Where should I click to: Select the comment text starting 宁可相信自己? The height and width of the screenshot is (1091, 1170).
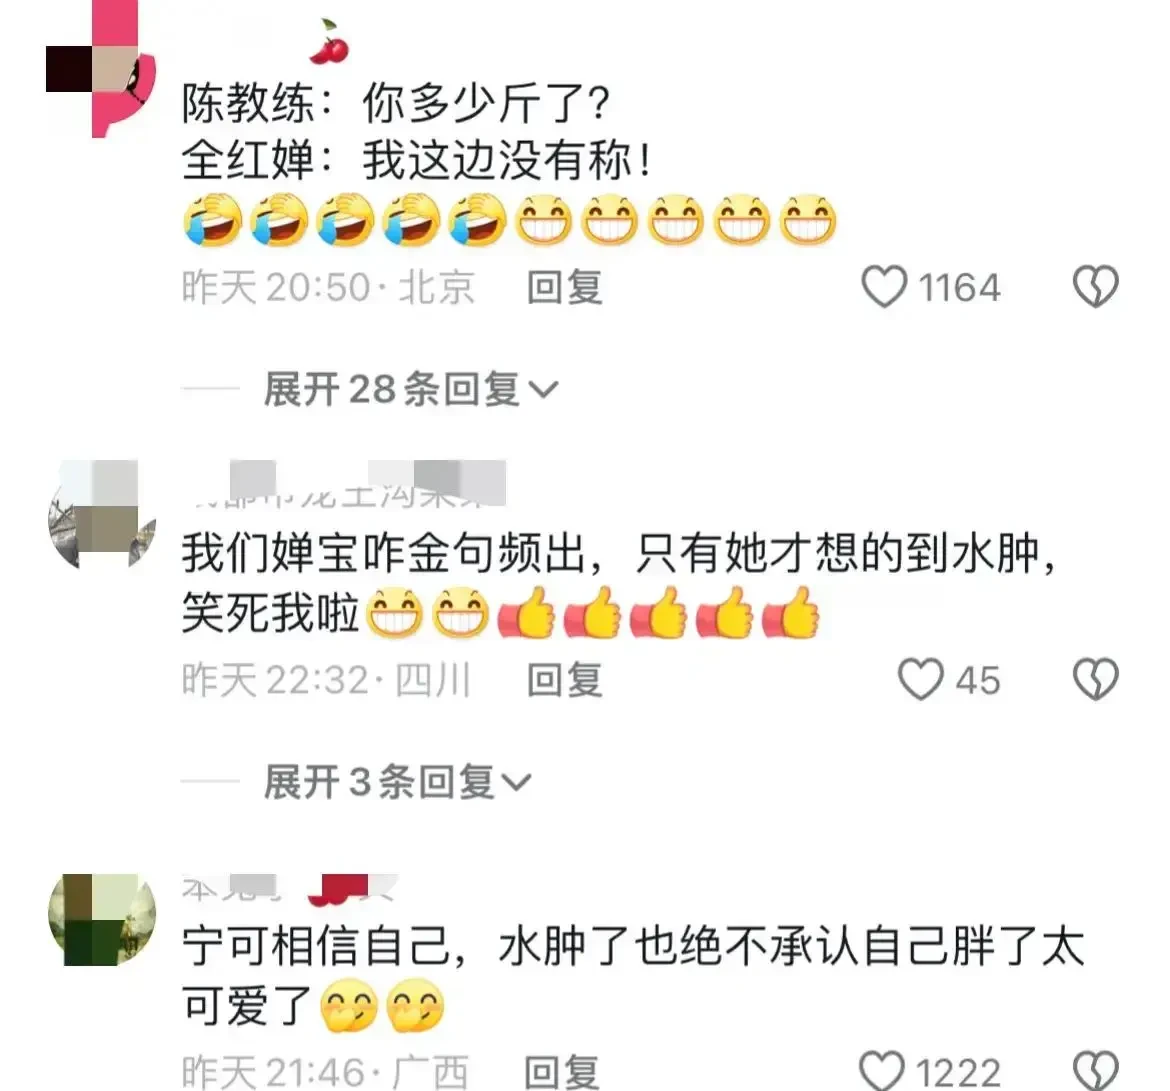pos(633,975)
